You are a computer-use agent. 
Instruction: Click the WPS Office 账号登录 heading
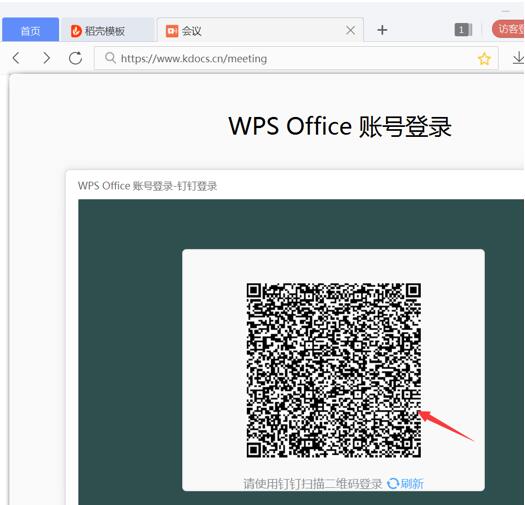point(340,126)
